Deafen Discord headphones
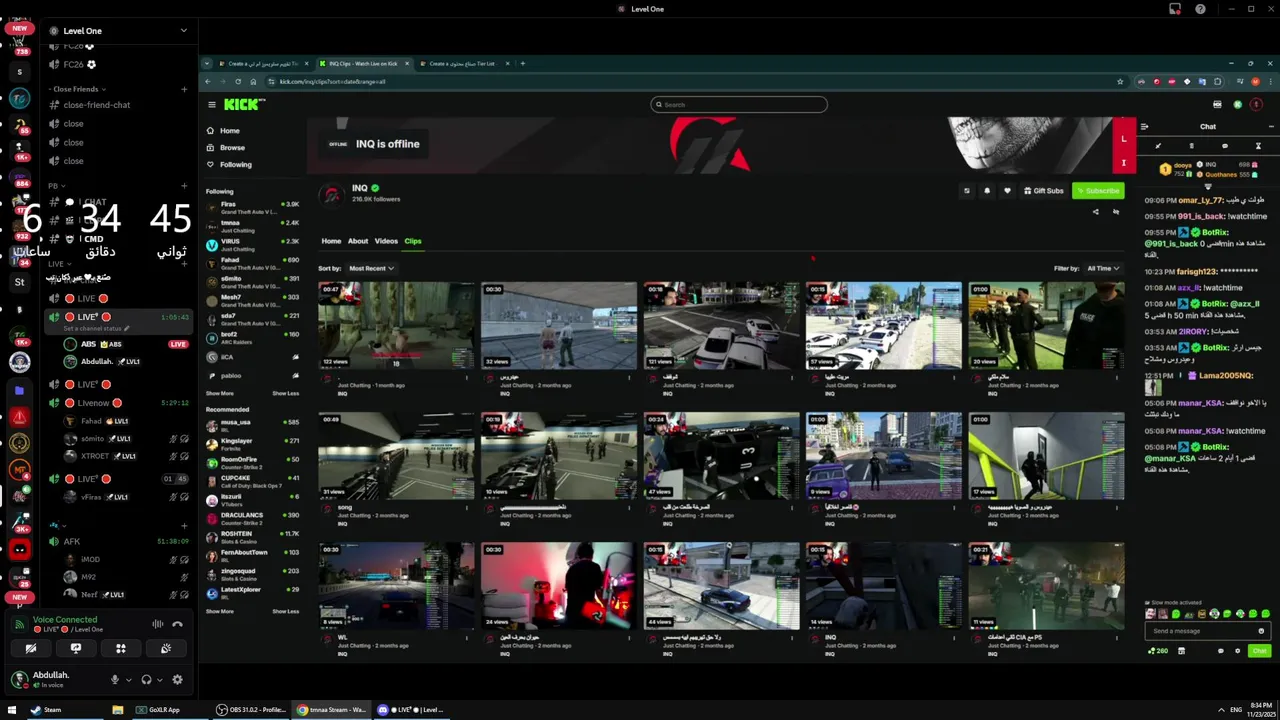The image size is (1280, 720). coord(146,680)
